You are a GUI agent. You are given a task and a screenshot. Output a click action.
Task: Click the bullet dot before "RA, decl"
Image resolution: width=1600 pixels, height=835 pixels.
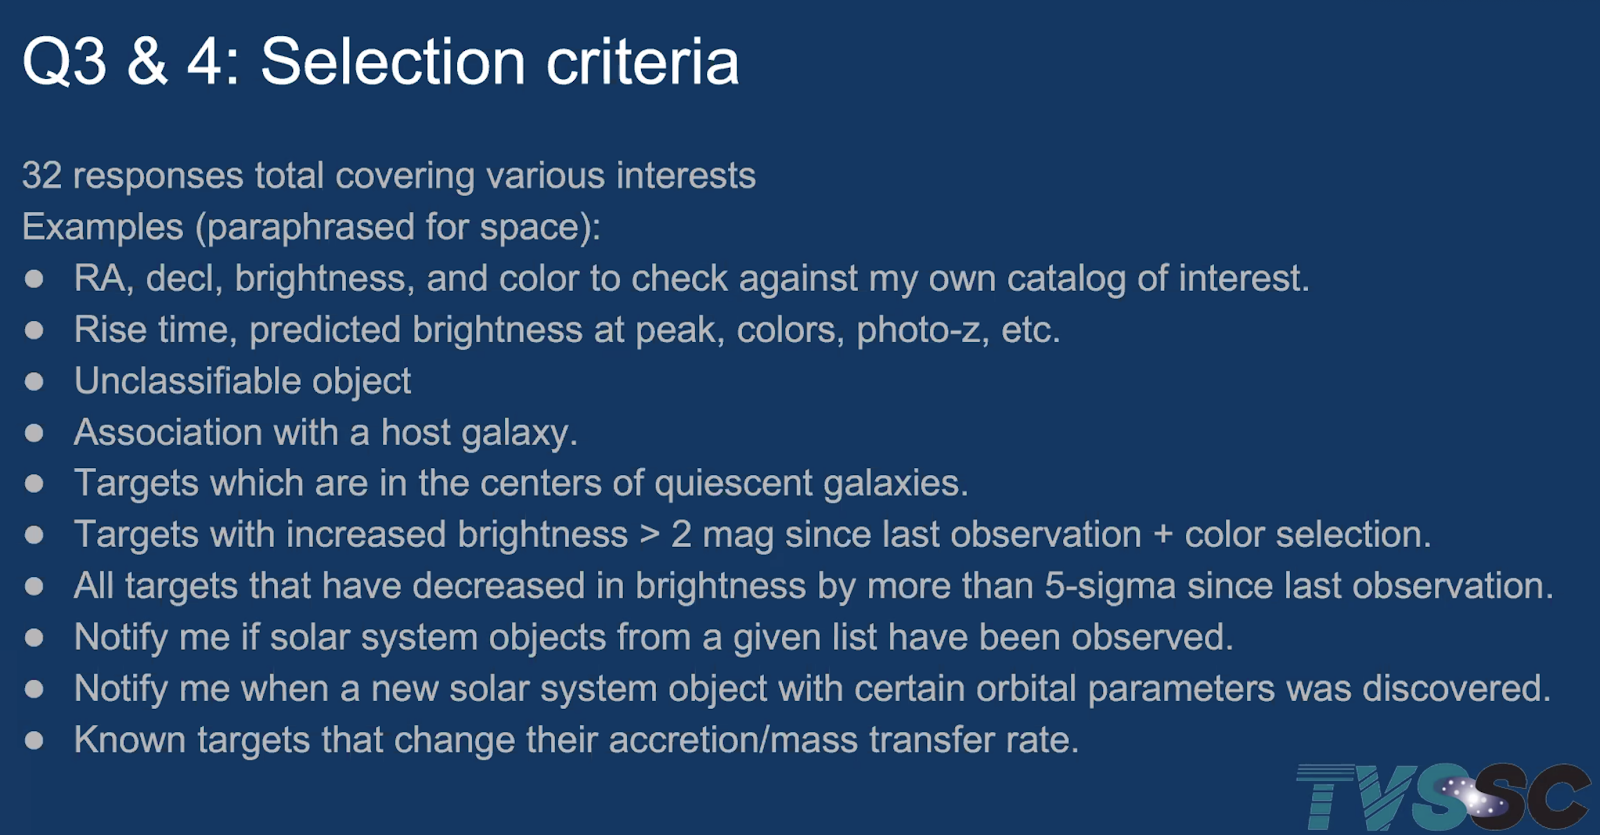(35, 279)
